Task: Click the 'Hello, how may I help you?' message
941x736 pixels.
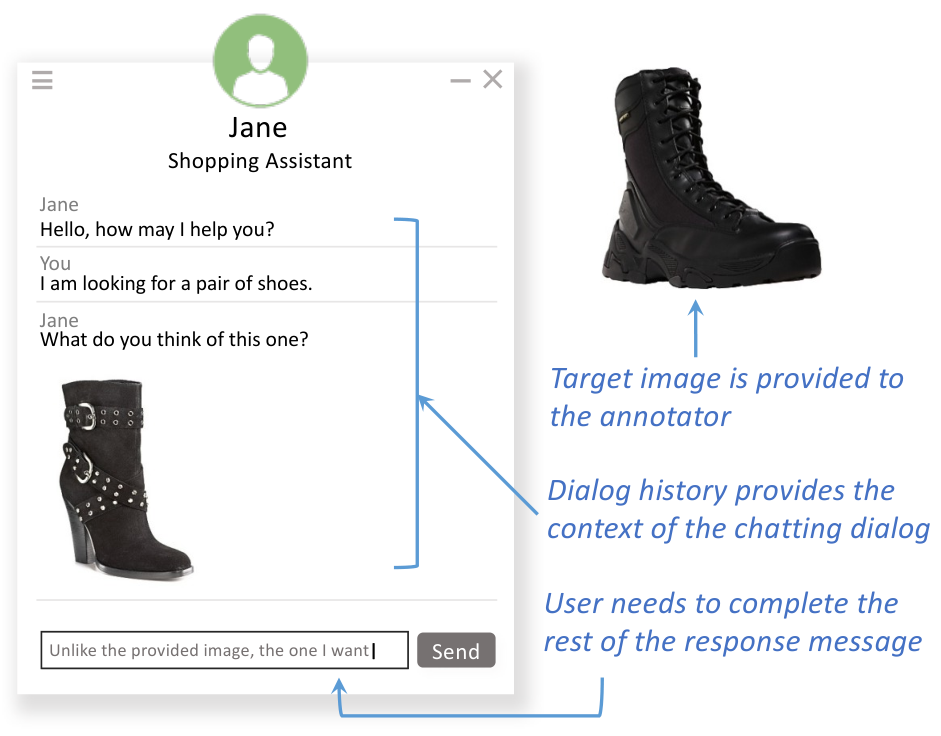Action: [157, 229]
